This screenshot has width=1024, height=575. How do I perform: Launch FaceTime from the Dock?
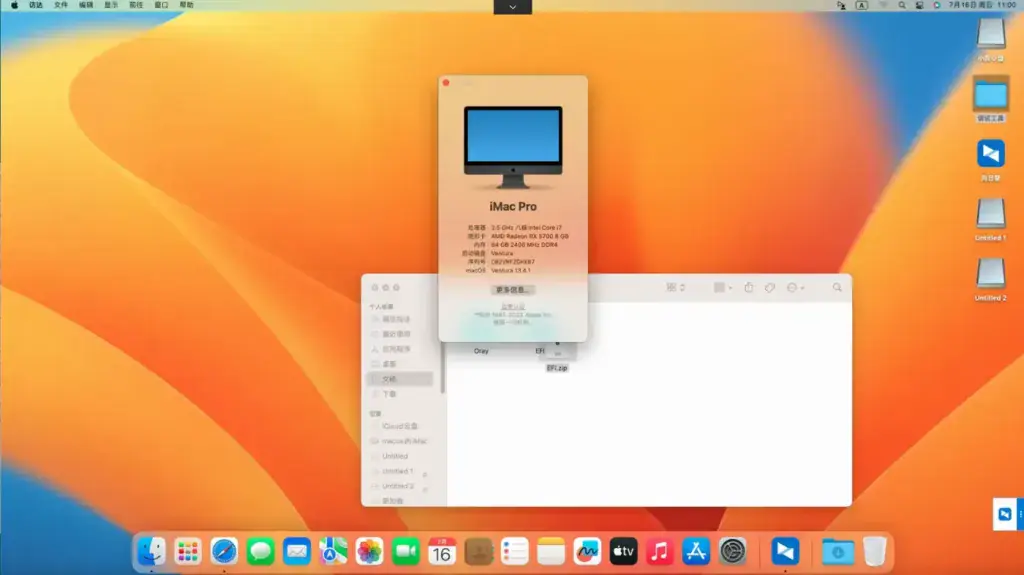pos(406,551)
